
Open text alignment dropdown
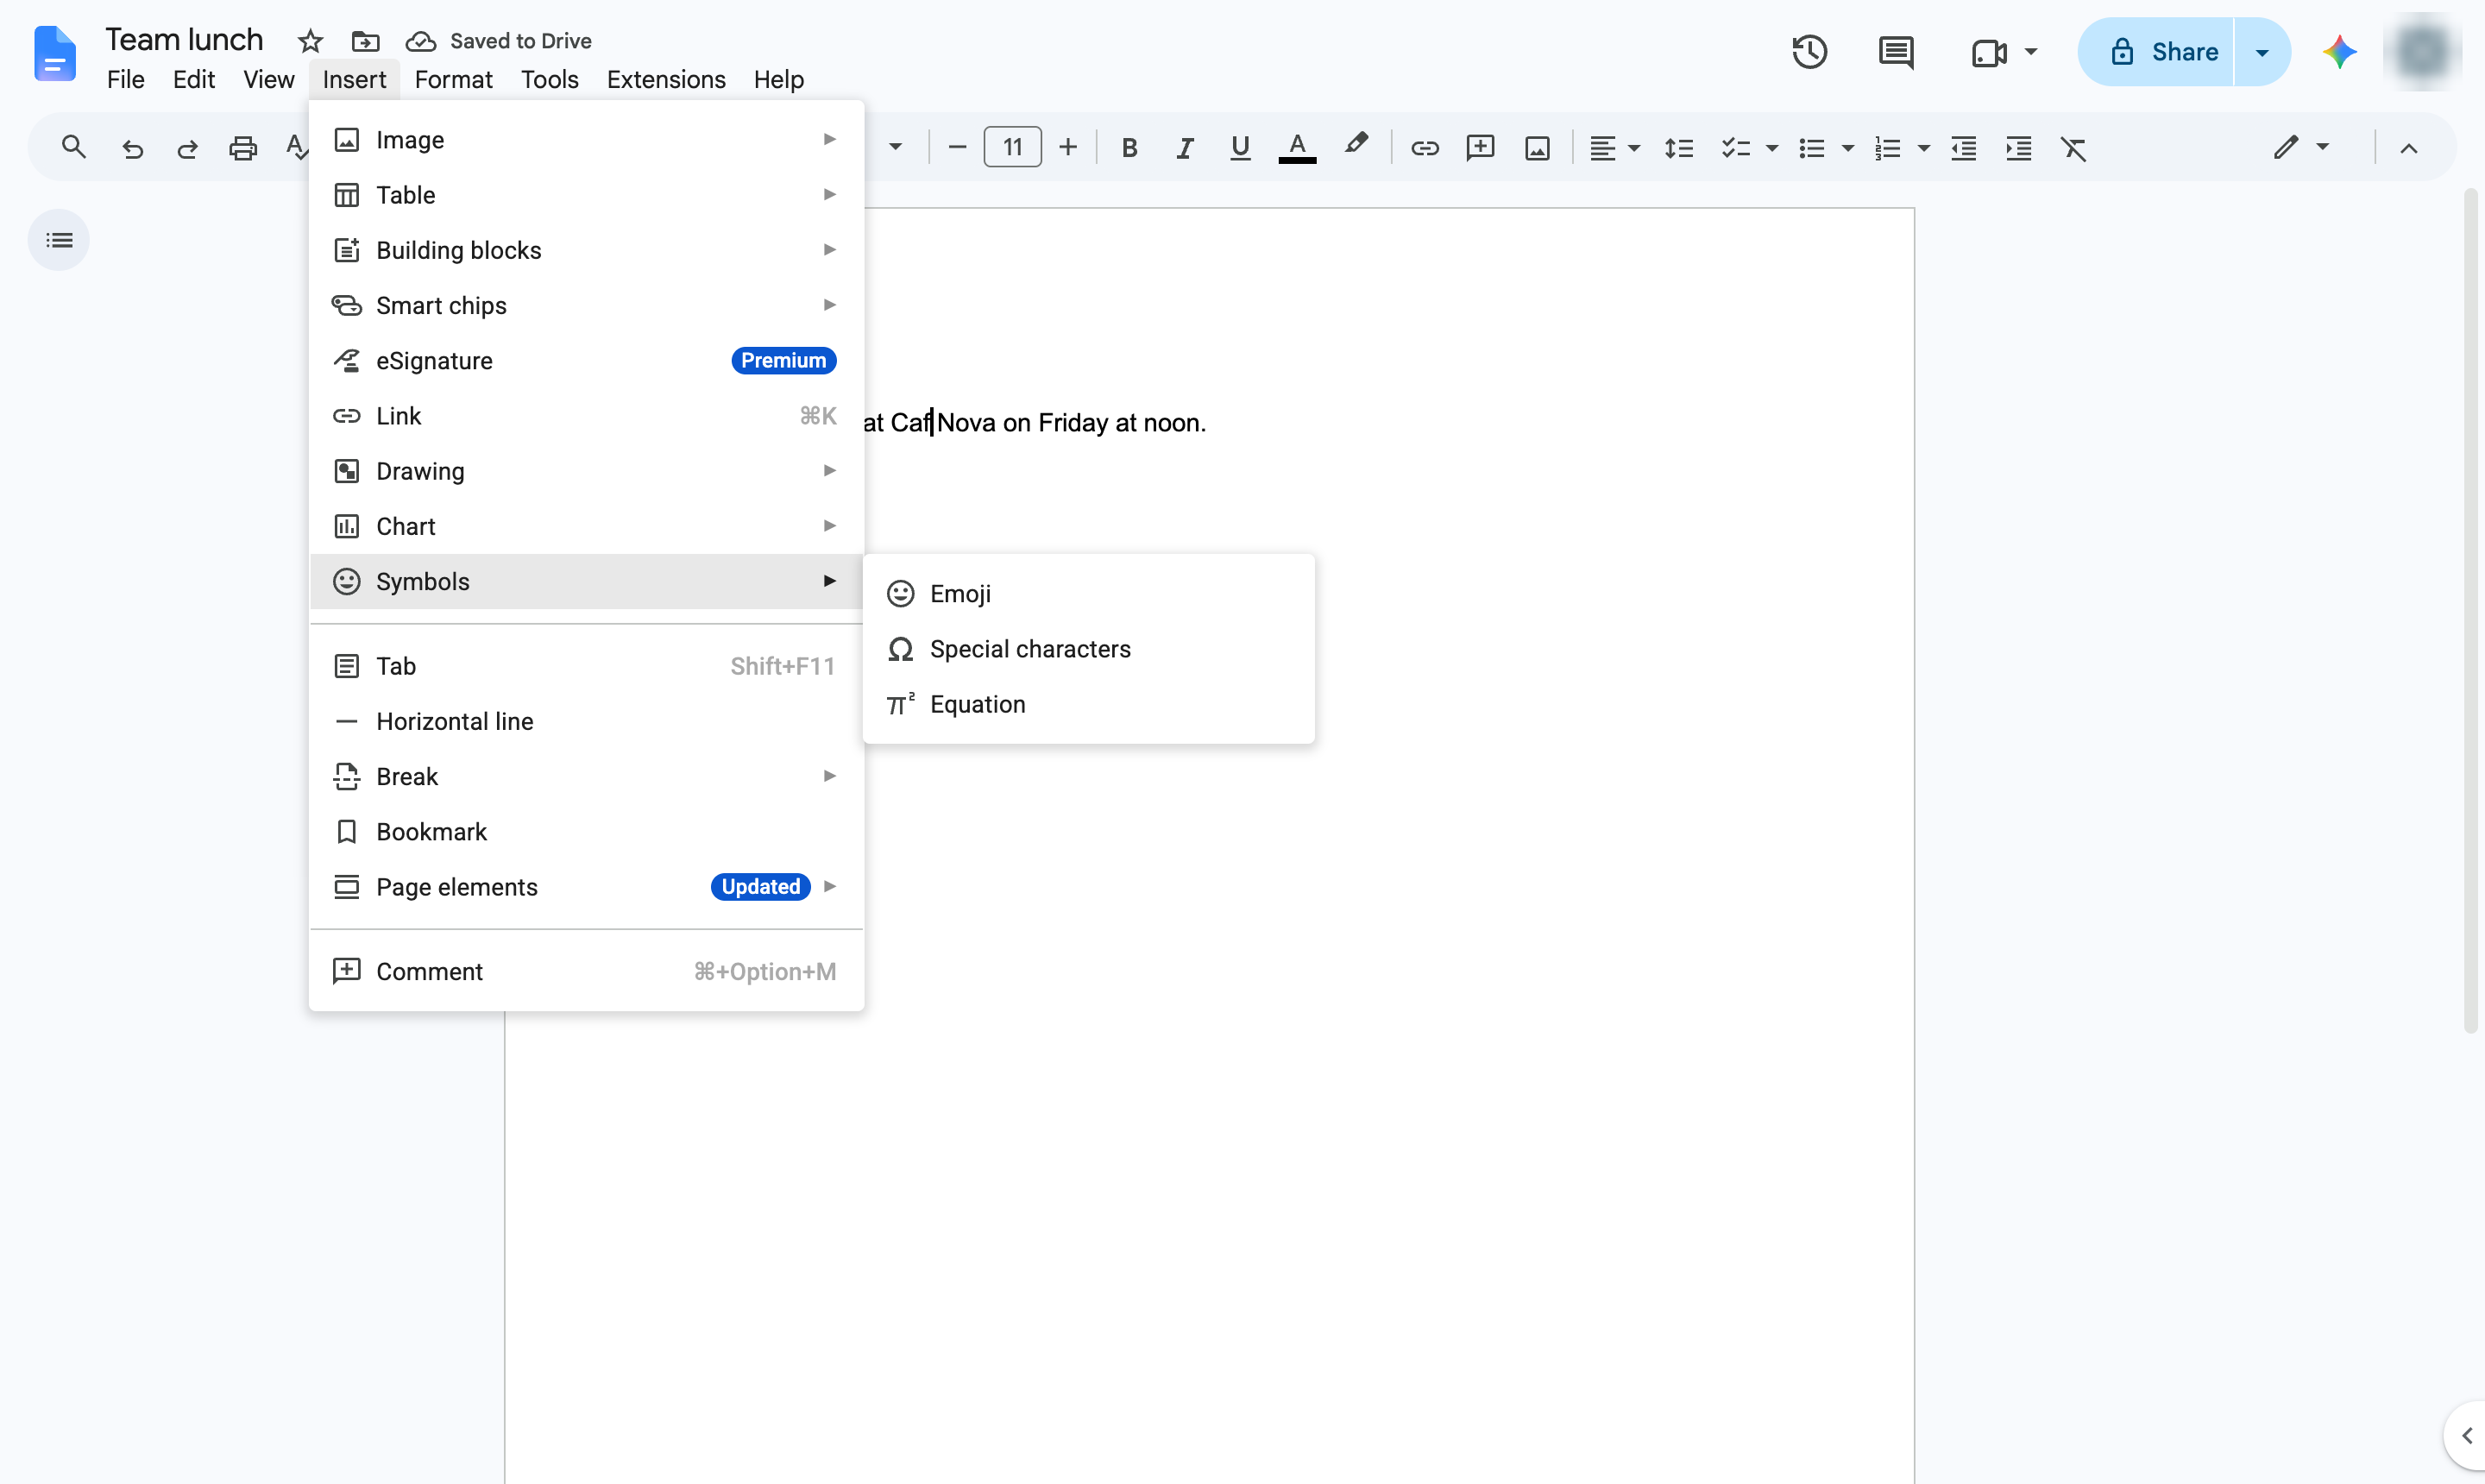tap(1614, 148)
